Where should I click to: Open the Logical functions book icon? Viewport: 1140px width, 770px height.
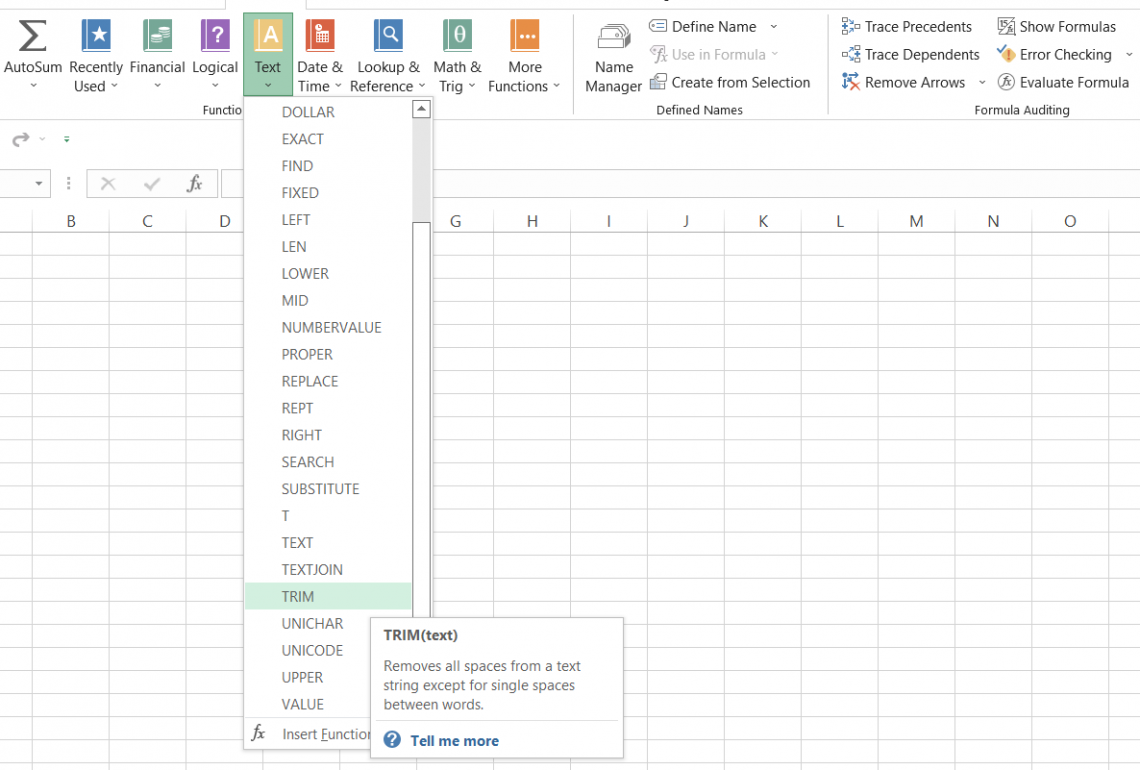[215, 36]
